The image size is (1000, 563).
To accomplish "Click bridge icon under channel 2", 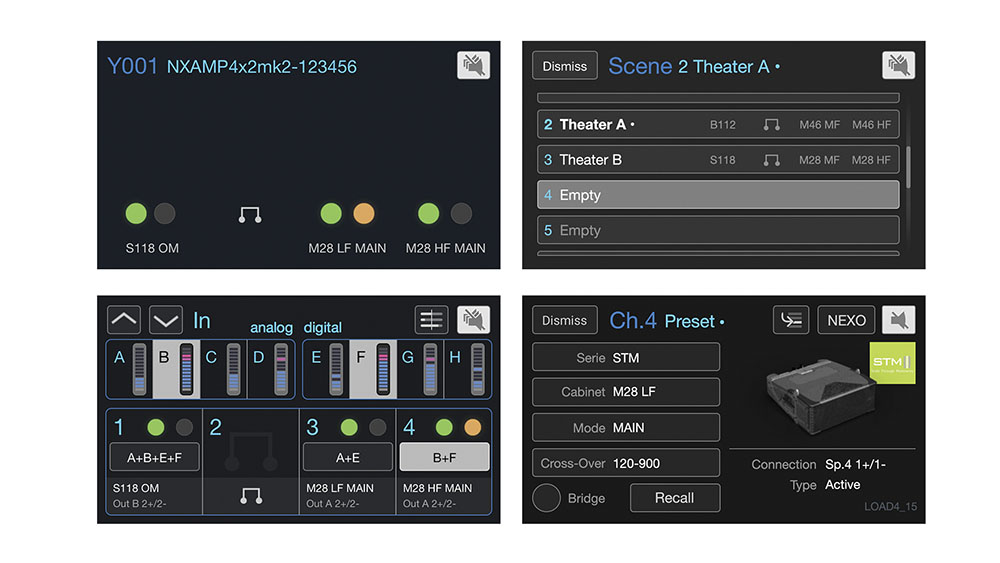I will point(251,495).
